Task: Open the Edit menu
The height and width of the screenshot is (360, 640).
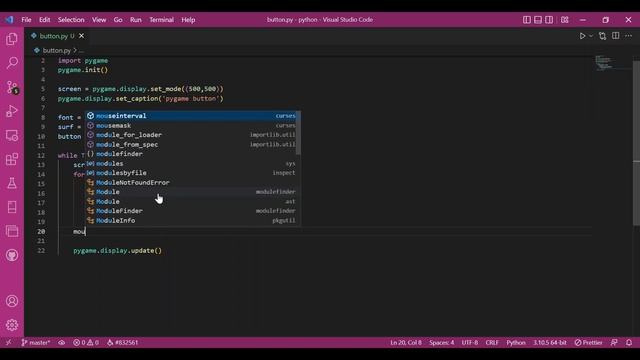Action: pyautogui.click(x=44, y=20)
